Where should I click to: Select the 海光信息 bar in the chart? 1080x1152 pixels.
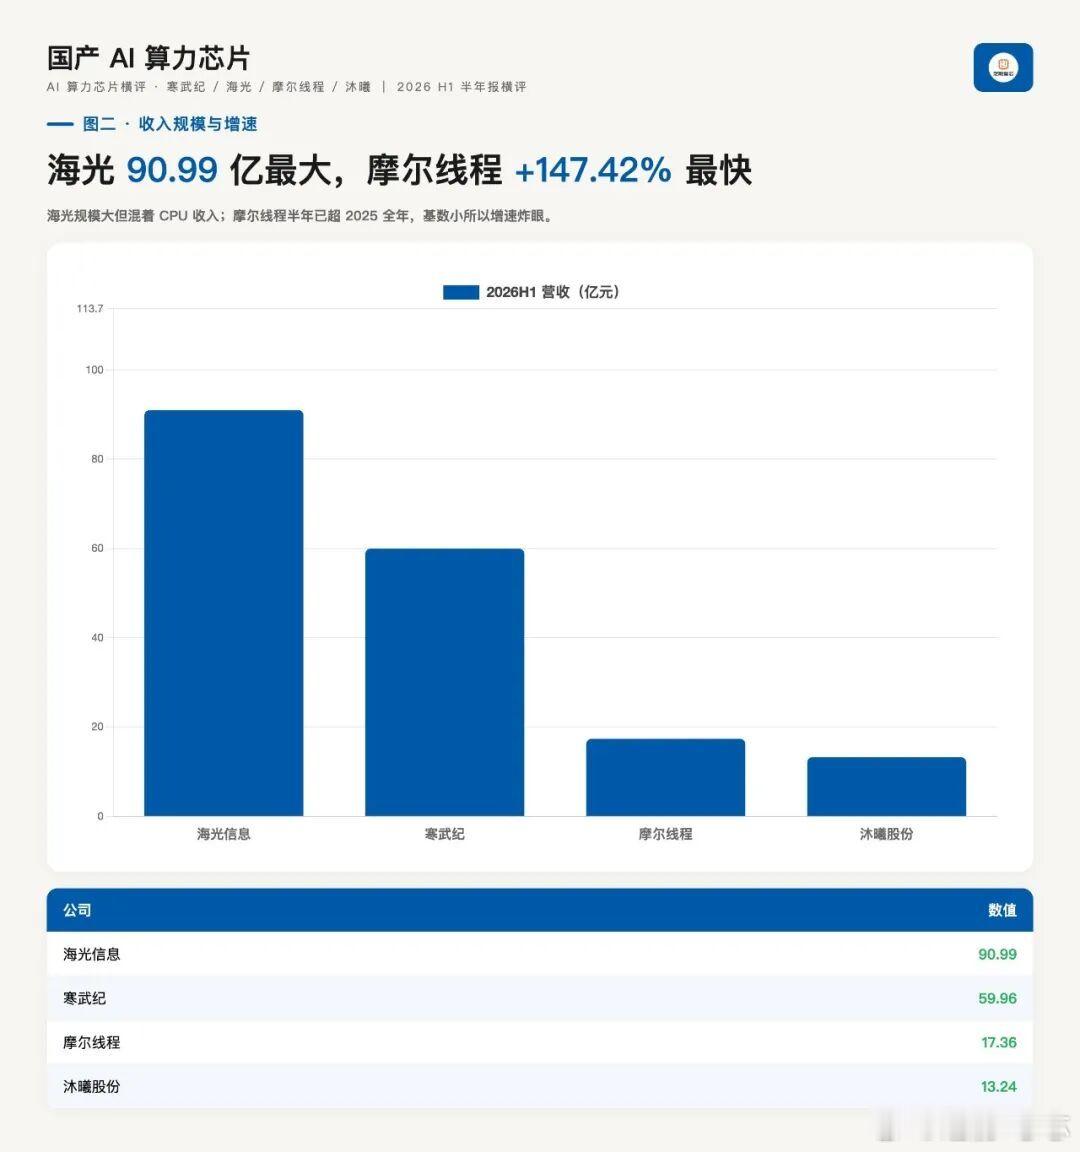[223, 613]
